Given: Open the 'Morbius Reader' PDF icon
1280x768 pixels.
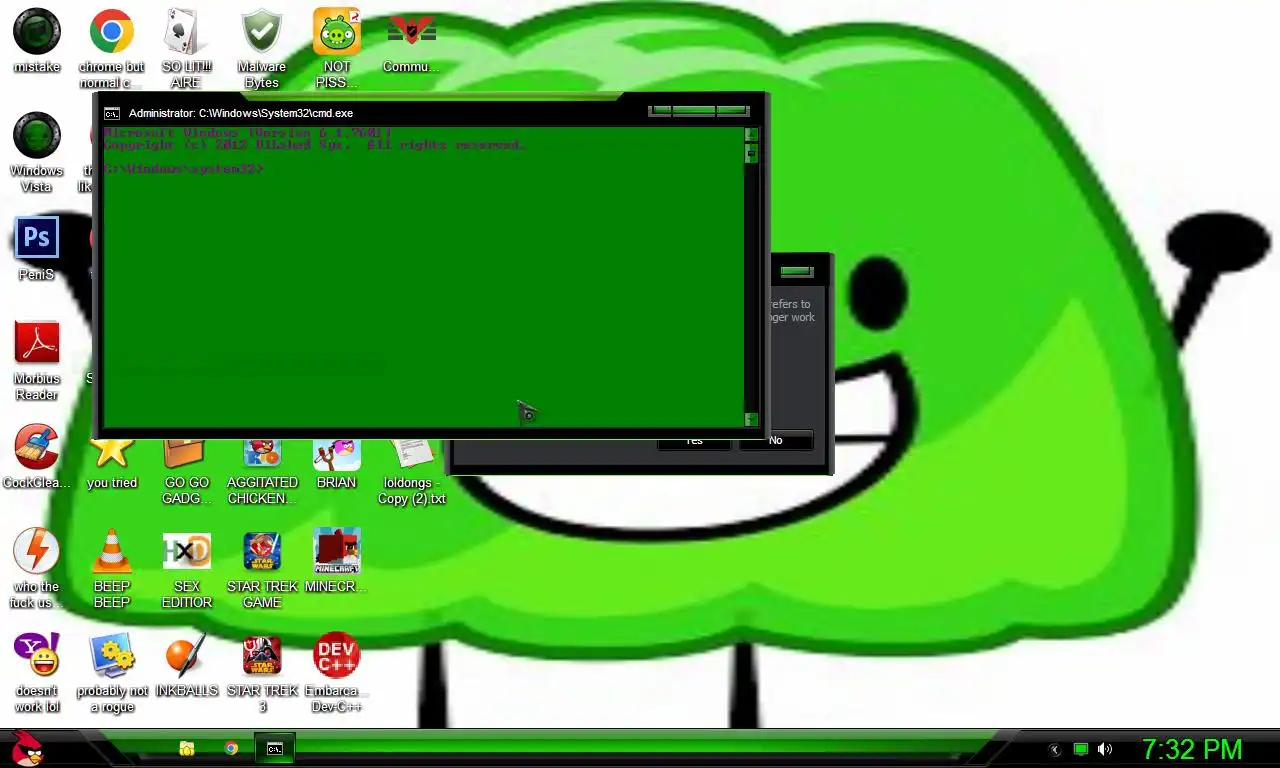Looking at the screenshot, I should click(37, 360).
